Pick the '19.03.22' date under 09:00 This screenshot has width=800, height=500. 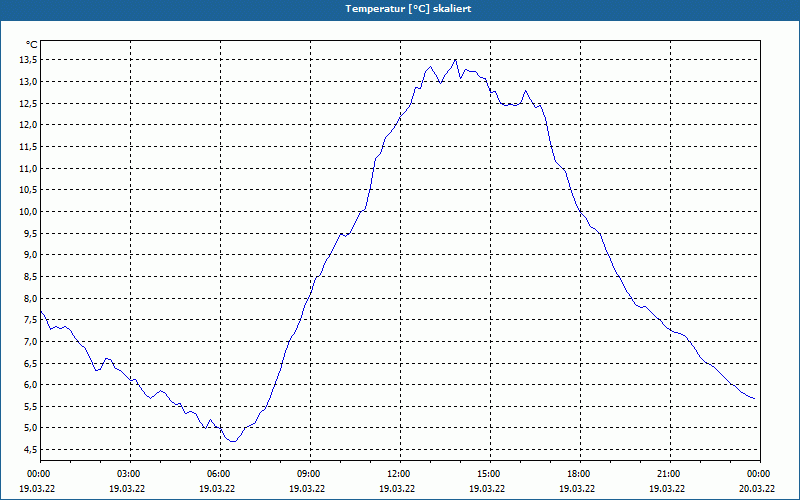coord(307,488)
